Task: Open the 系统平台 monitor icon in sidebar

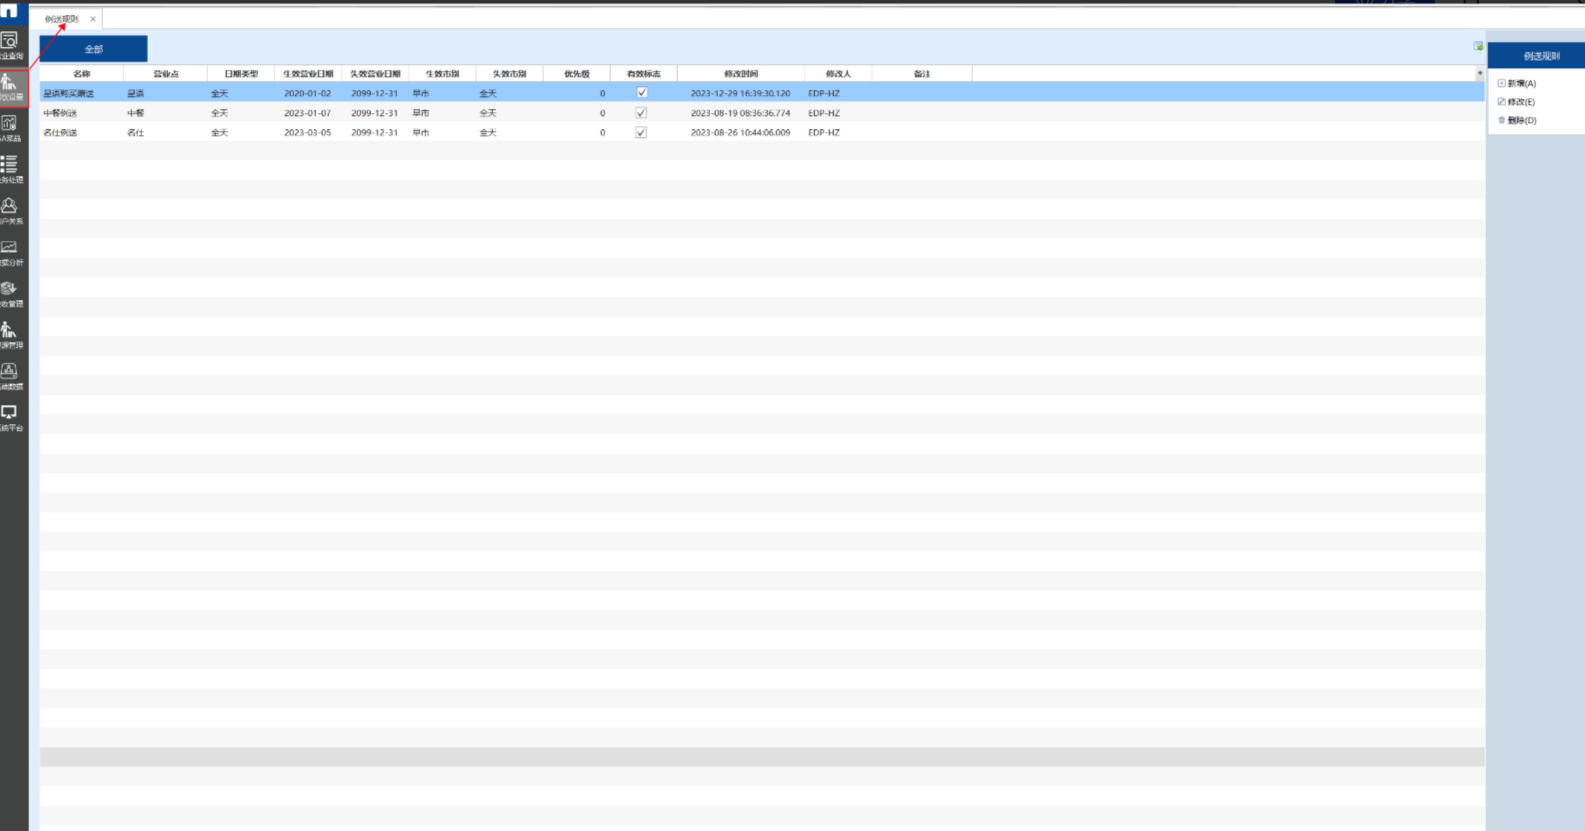Action: (10, 416)
